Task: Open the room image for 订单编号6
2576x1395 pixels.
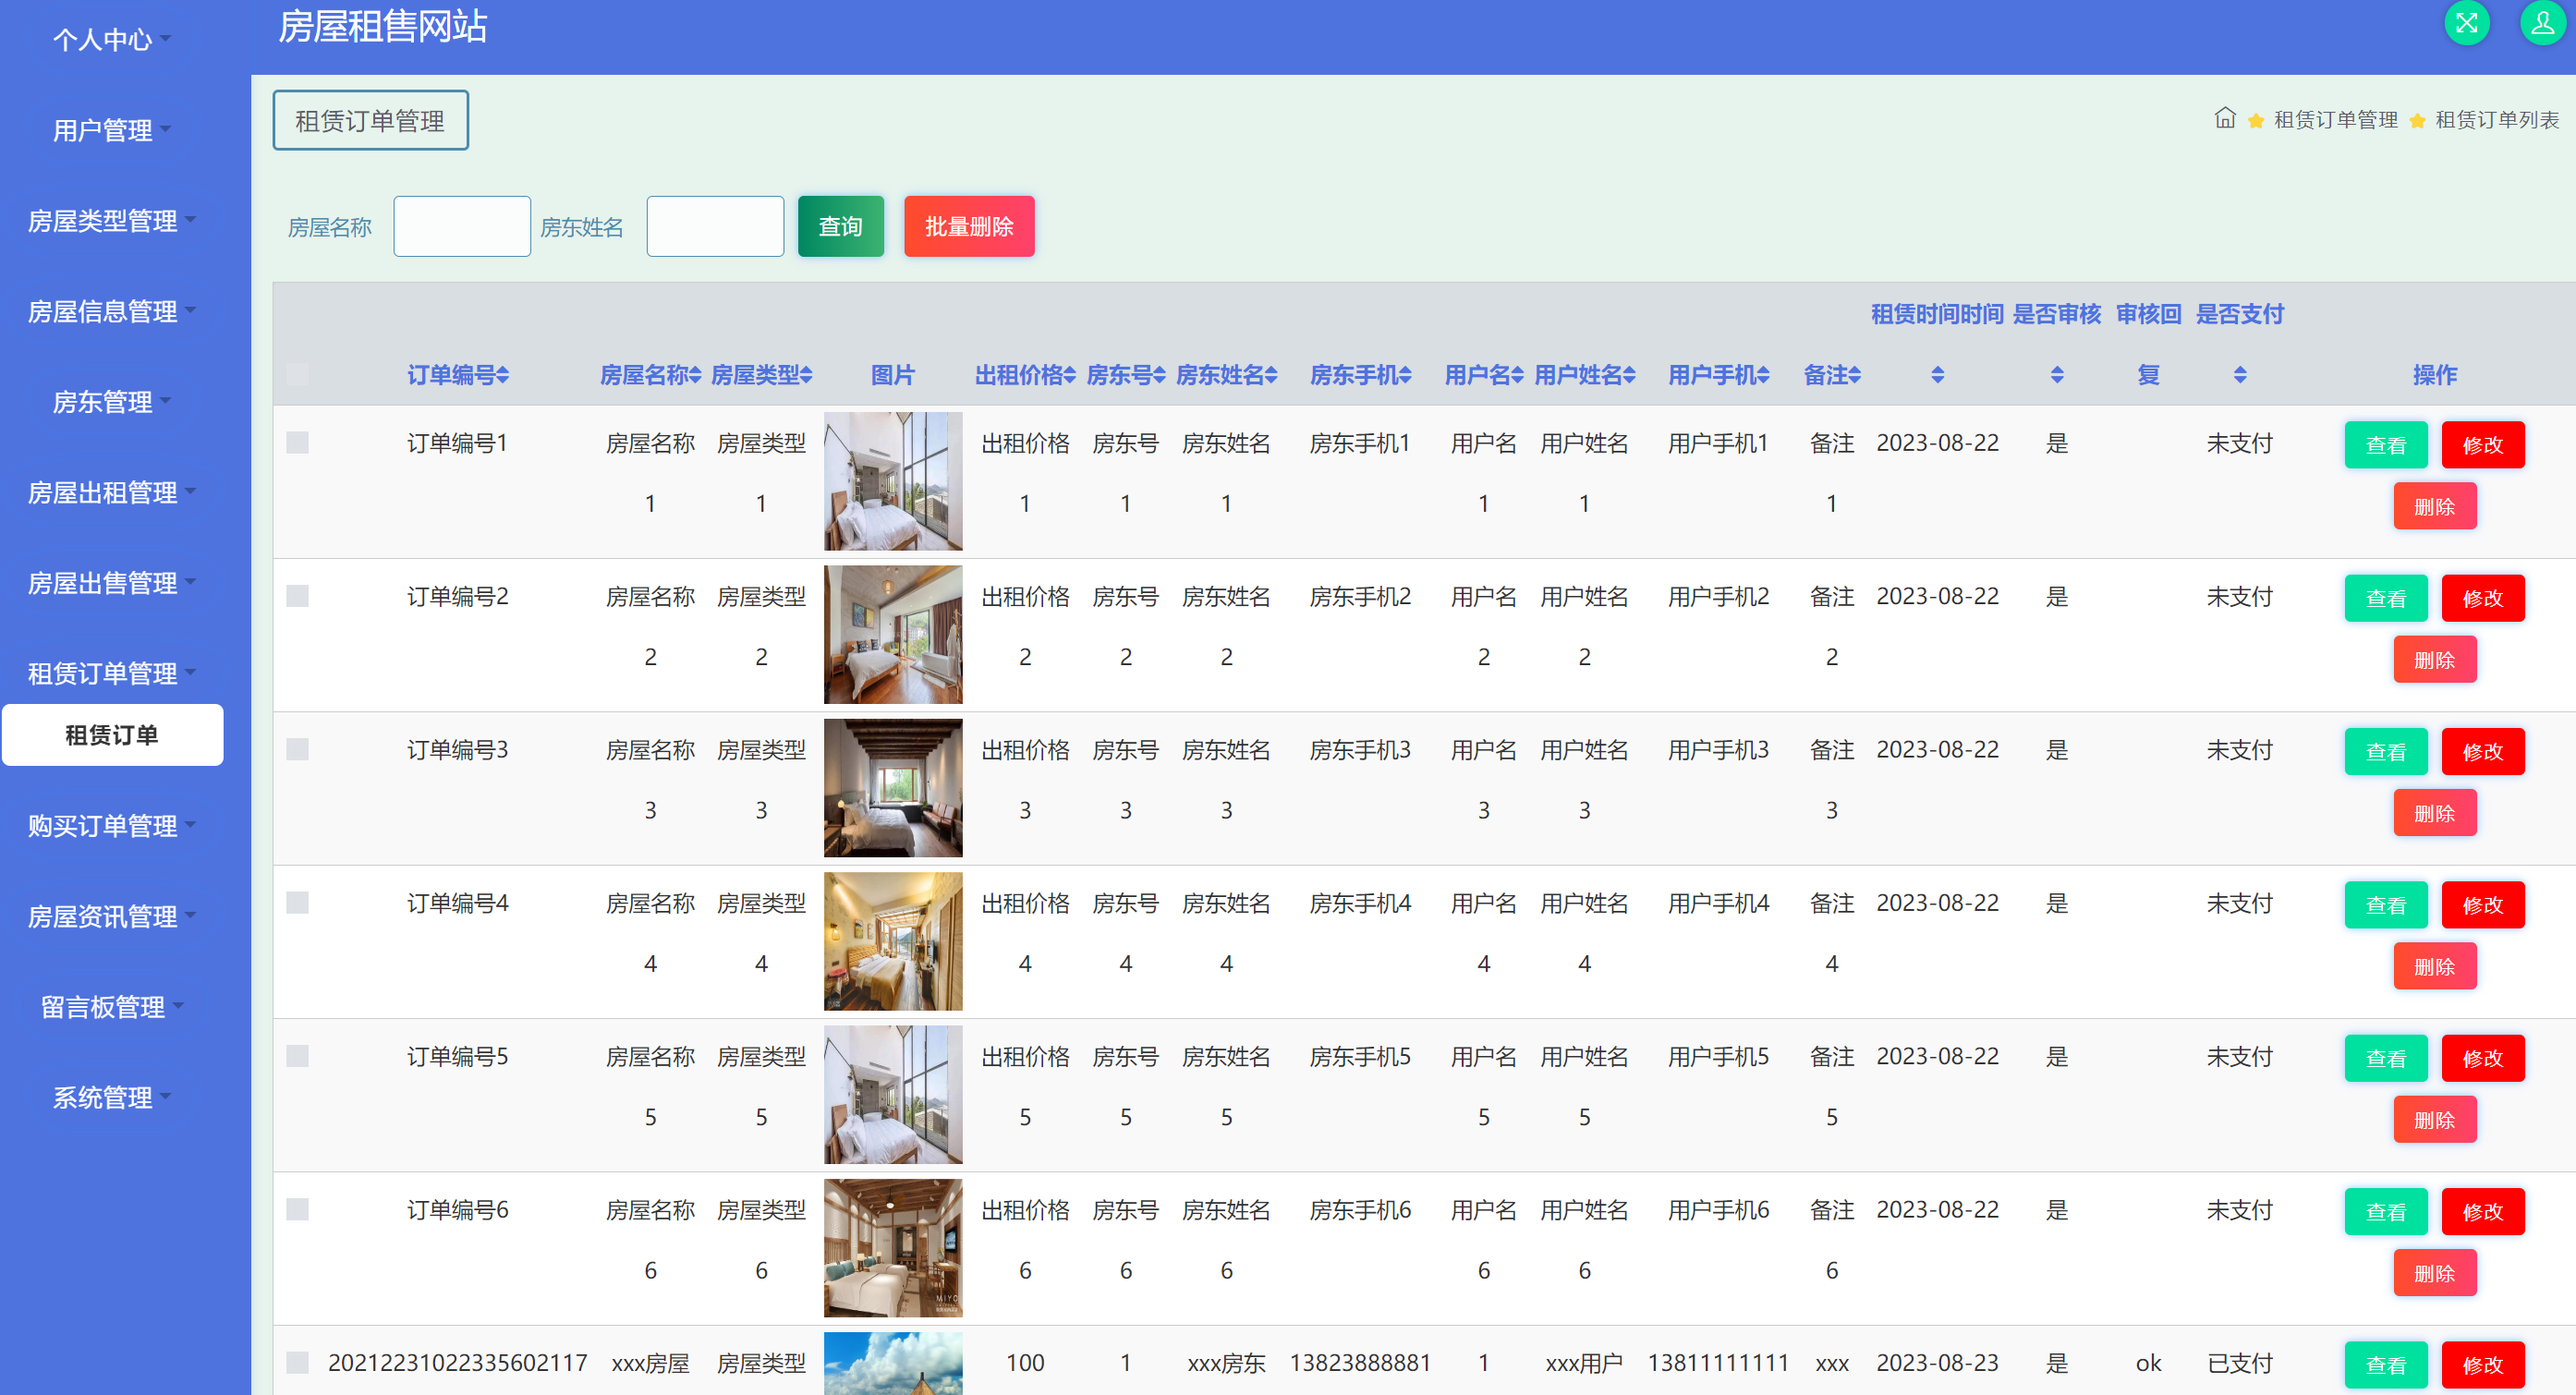Action: click(893, 1248)
